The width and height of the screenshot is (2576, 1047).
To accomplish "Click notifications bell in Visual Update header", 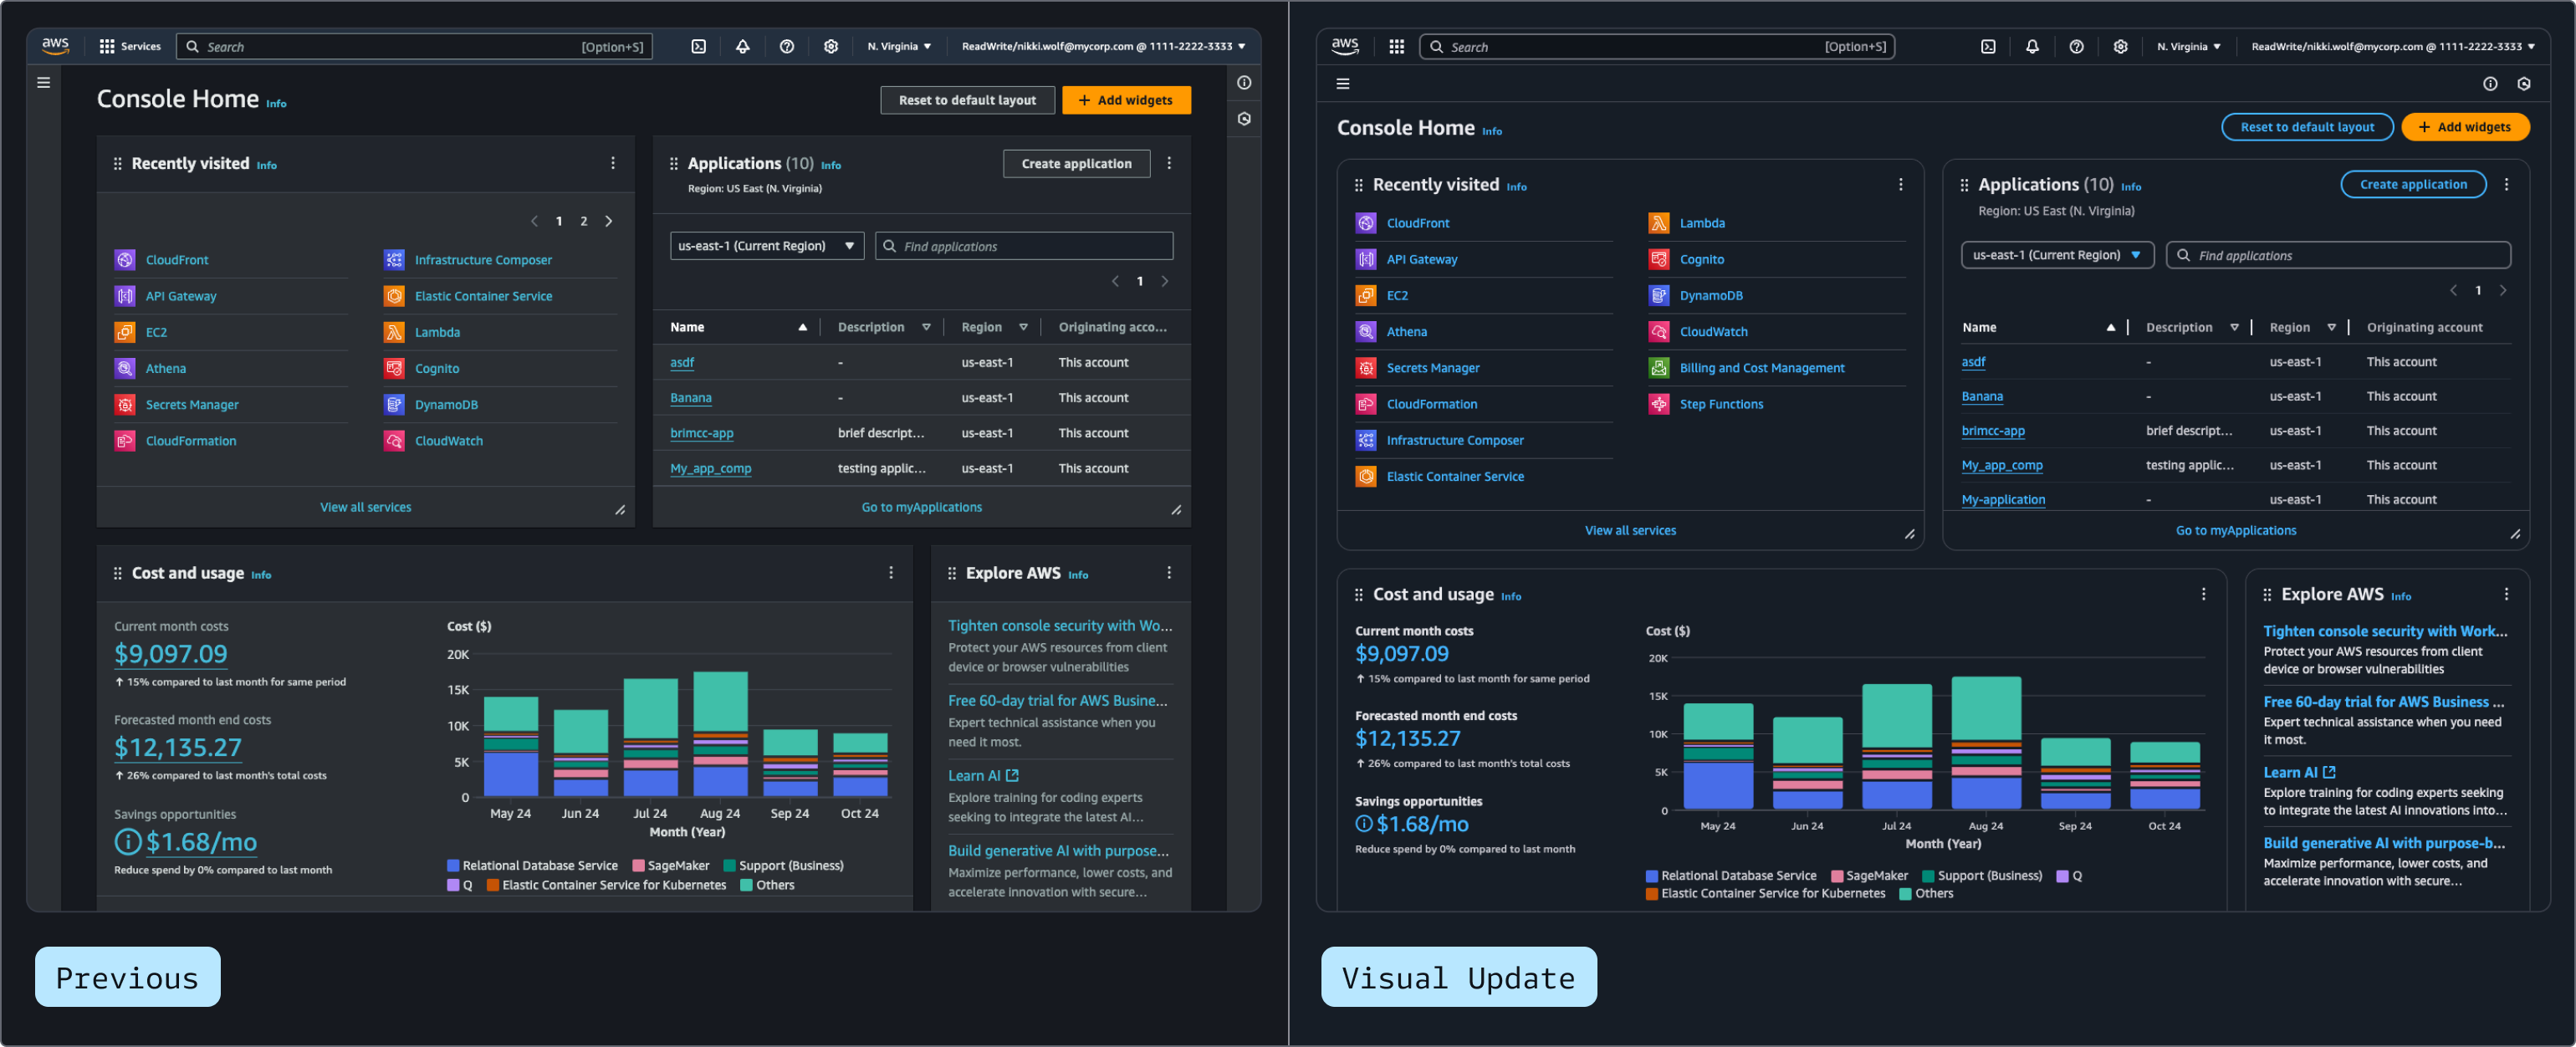I will point(2032,46).
